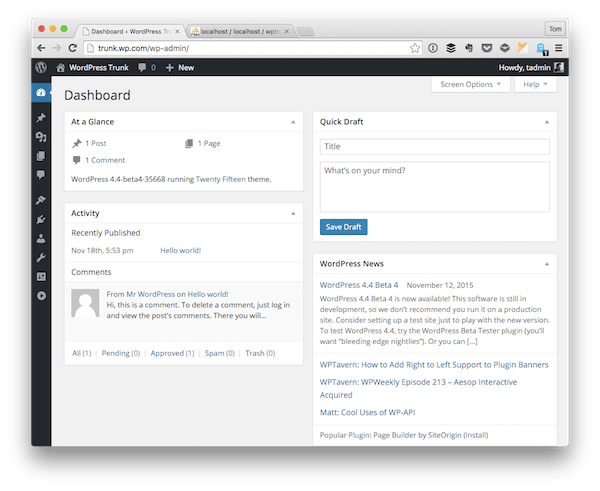Filter comments by Trash (0)
Viewport: 600px width, 491px height.
coord(260,353)
